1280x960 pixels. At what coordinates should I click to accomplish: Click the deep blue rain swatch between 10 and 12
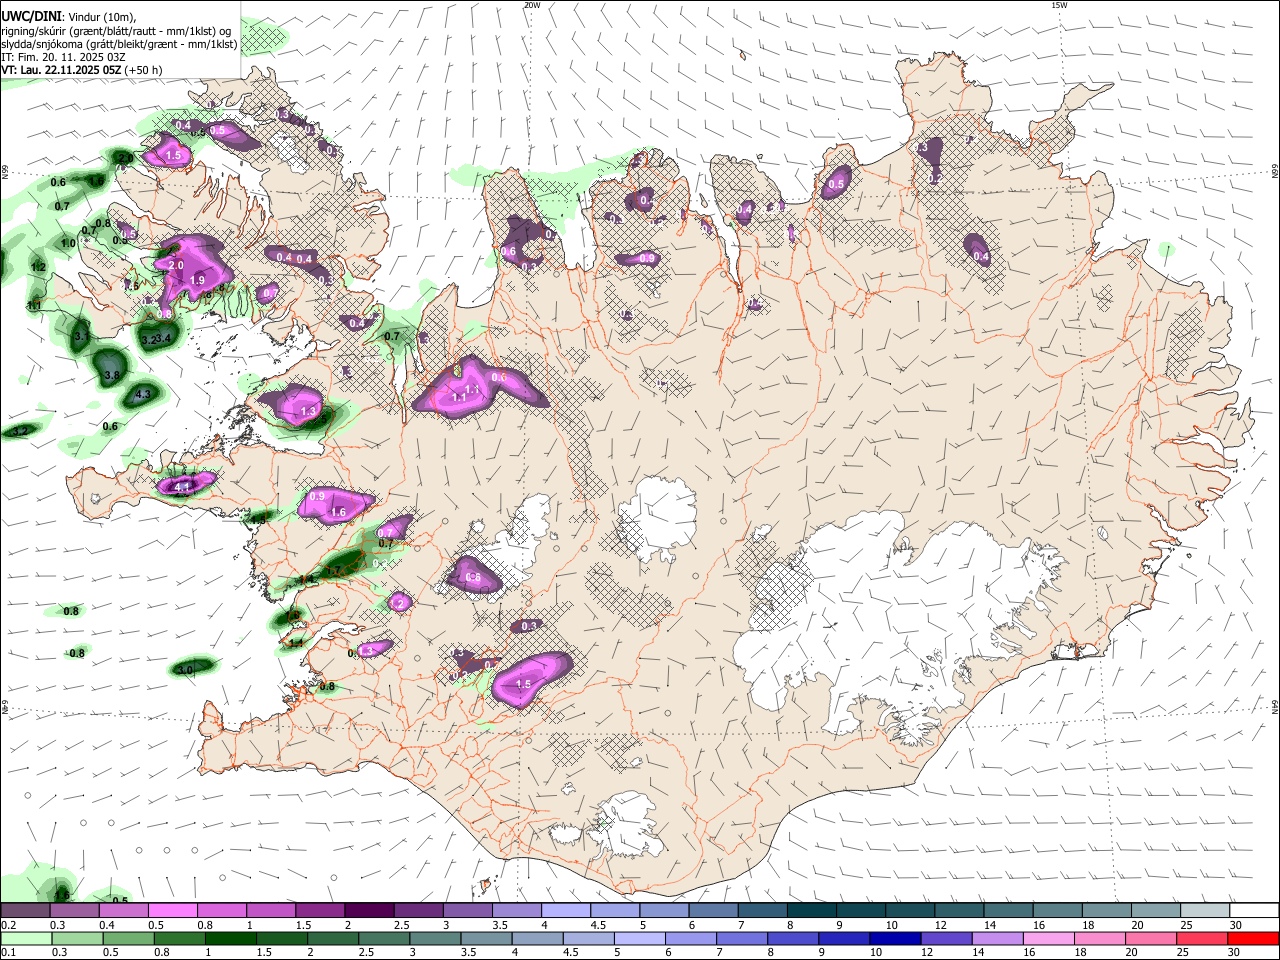896,939
